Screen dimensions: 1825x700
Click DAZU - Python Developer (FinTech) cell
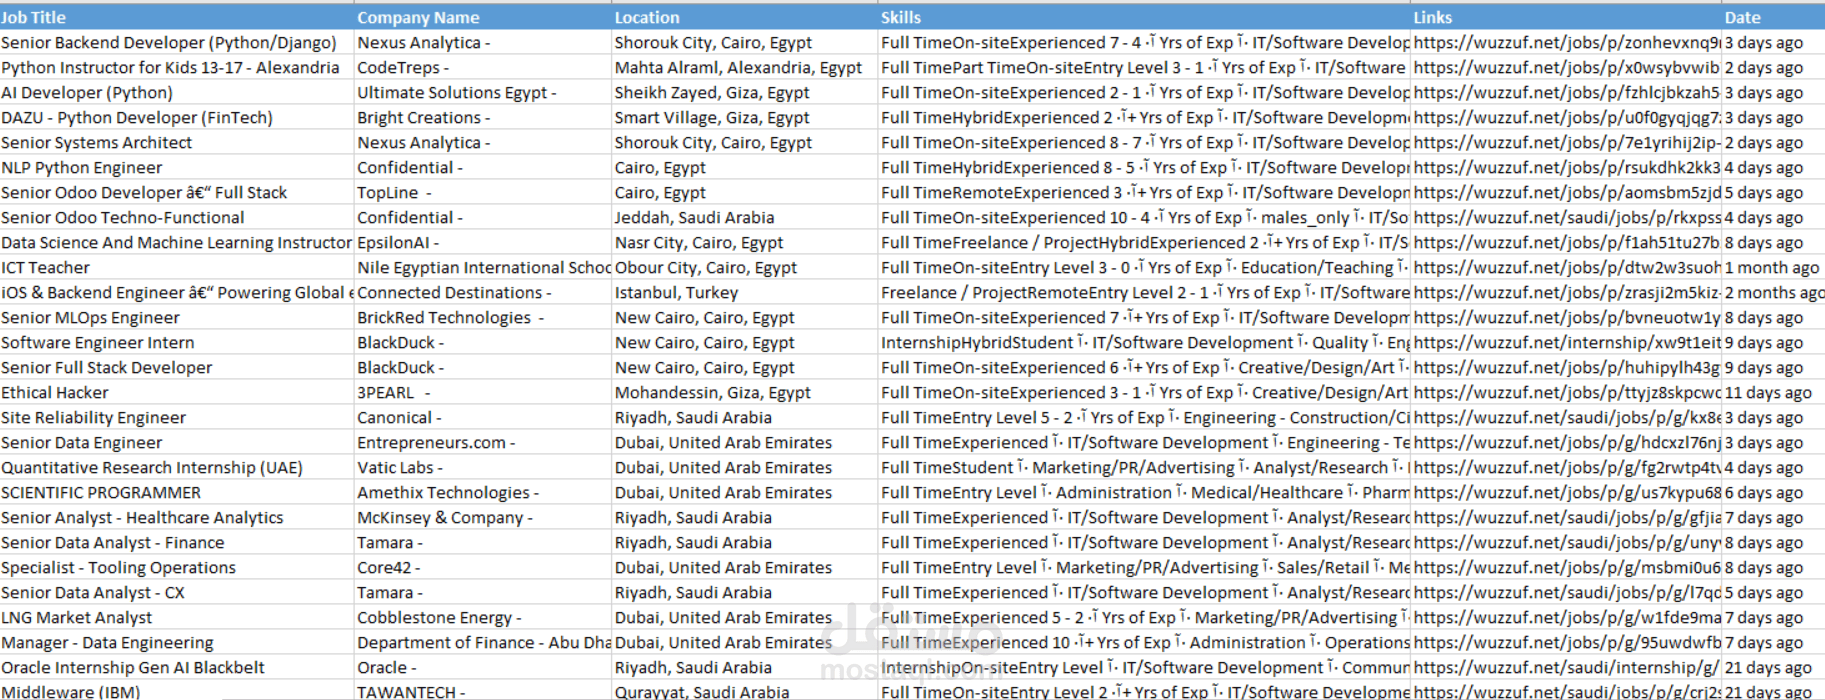177,117
